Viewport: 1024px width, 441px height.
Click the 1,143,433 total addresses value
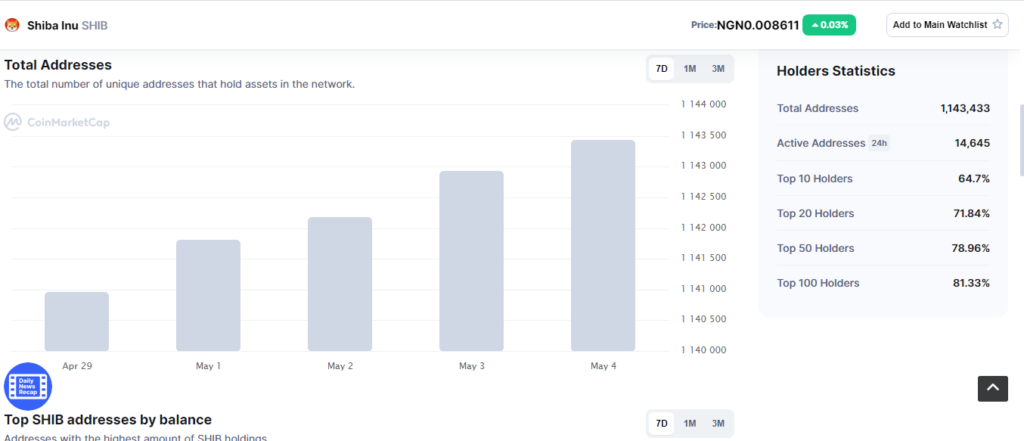coord(965,108)
